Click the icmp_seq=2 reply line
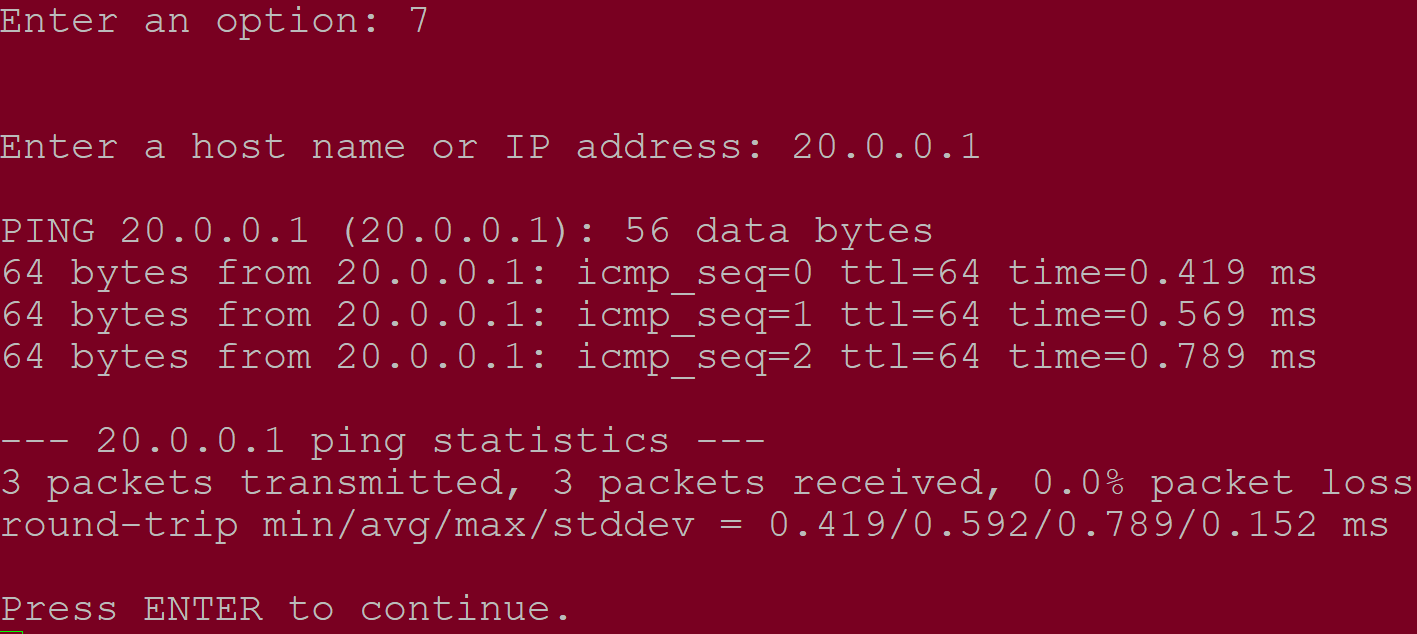The image size is (1417, 634). click(659, 357)
